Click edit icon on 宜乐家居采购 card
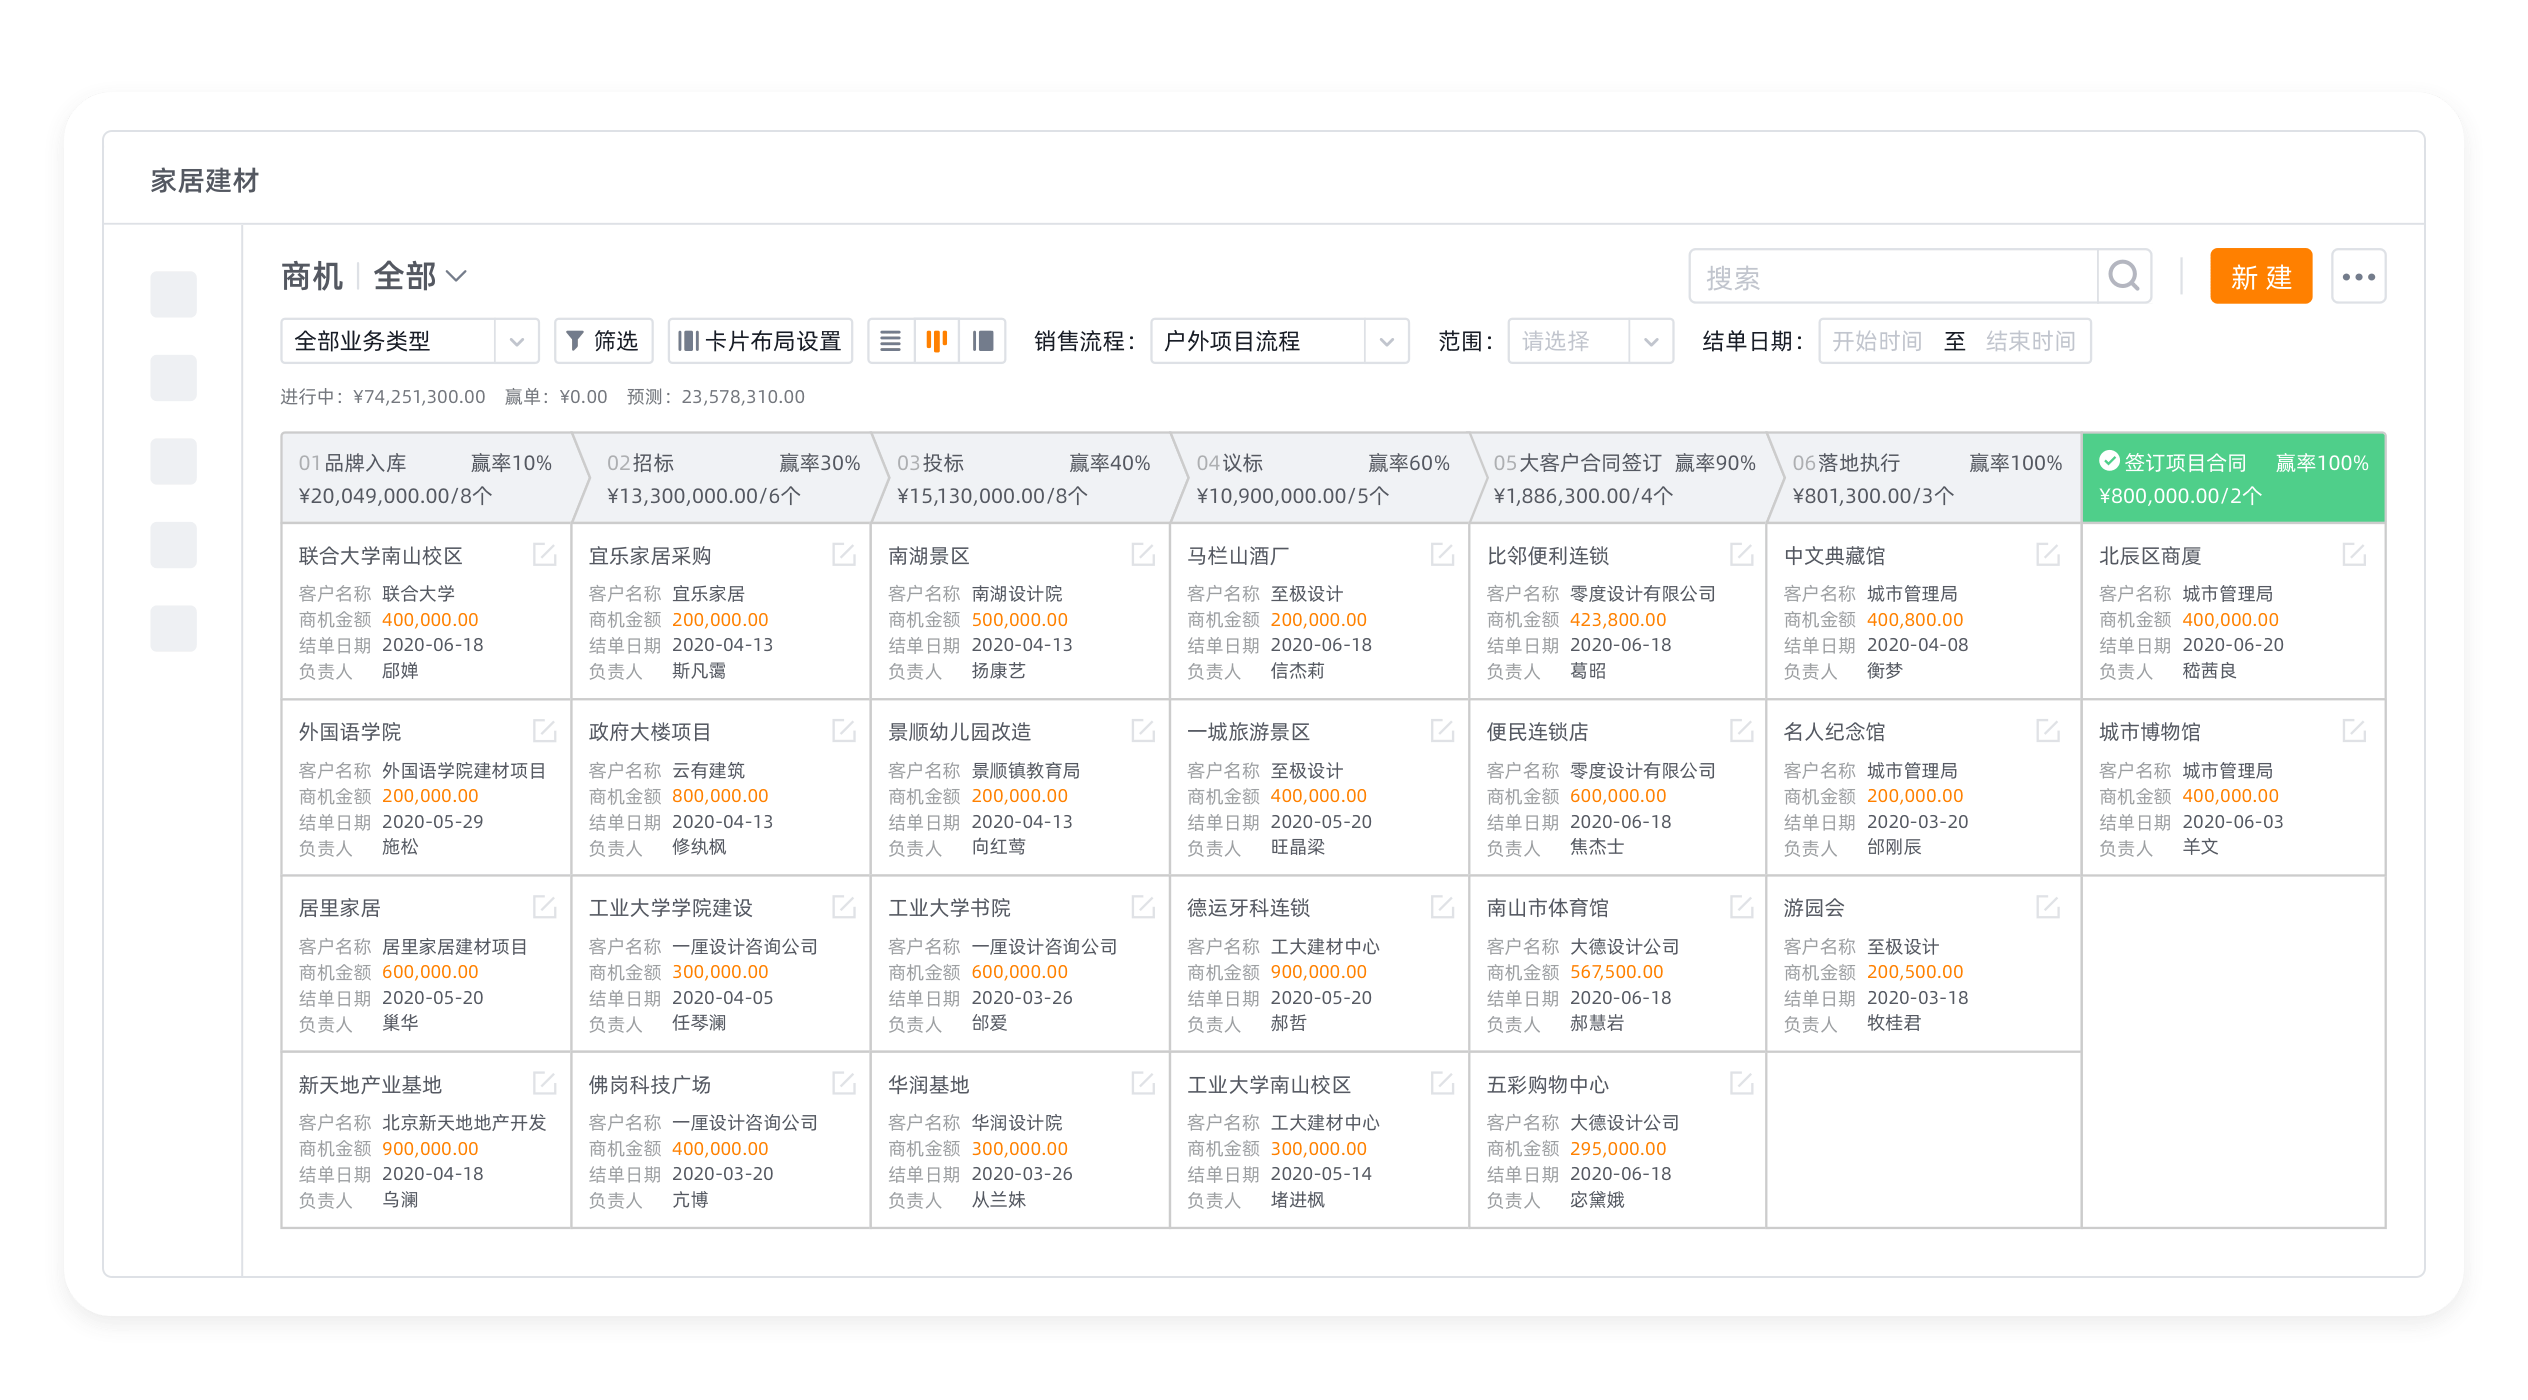 [843, 554]
